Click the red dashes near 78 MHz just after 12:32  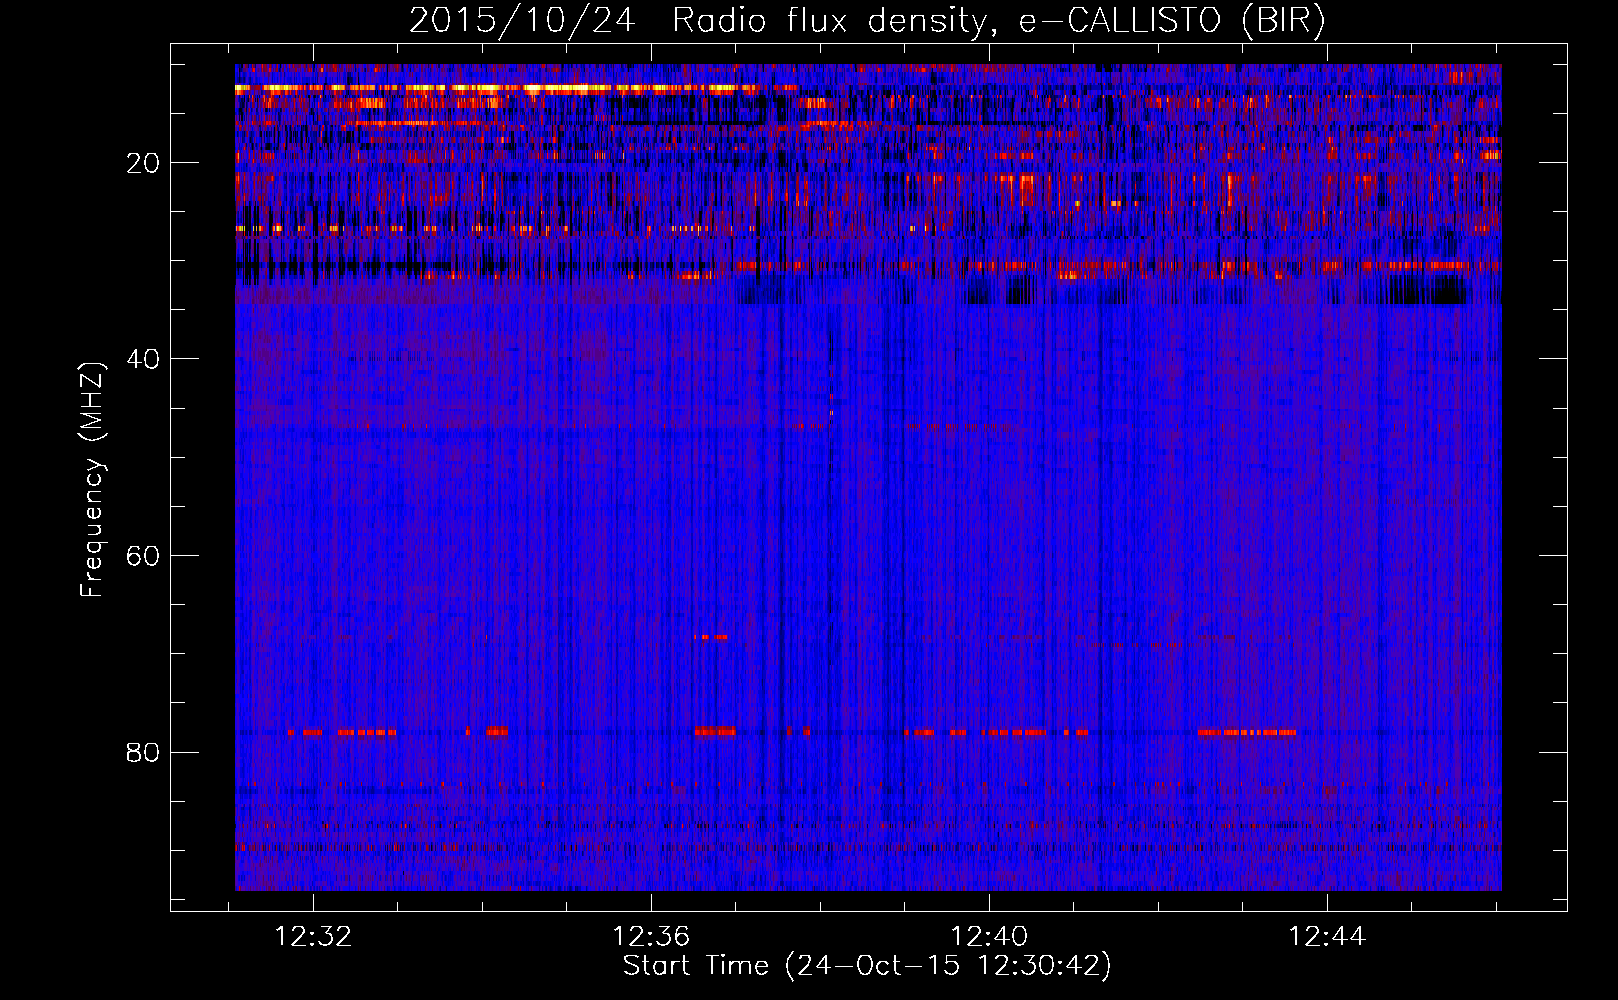point(366,732)
